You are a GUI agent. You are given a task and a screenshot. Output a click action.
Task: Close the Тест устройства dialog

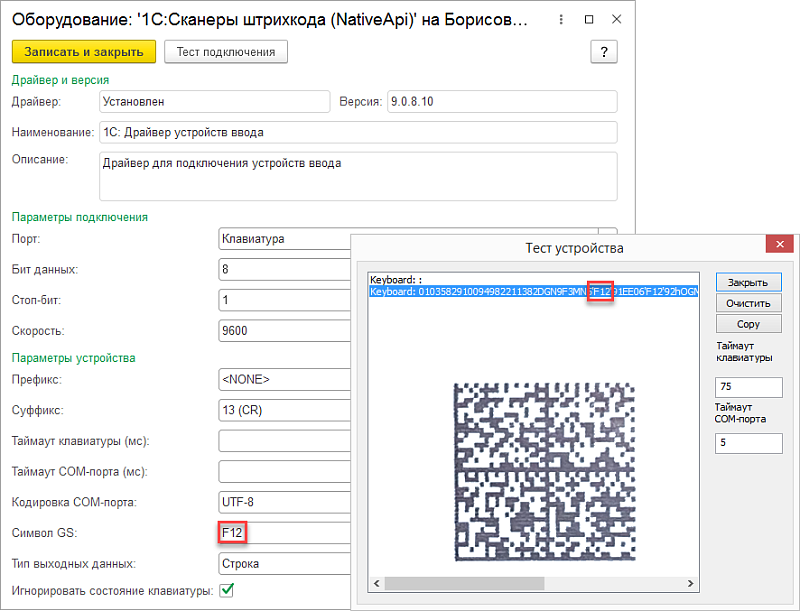pyautogui.click(x=781, y=246)
